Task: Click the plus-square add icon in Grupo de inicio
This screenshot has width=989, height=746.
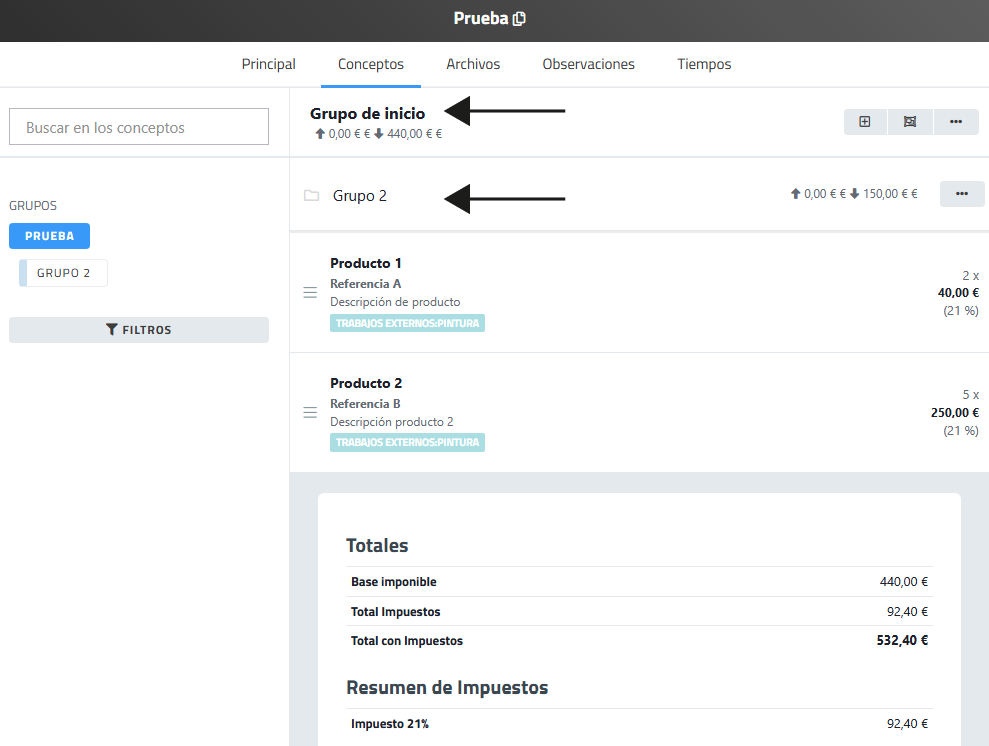Action: point(865,122)
